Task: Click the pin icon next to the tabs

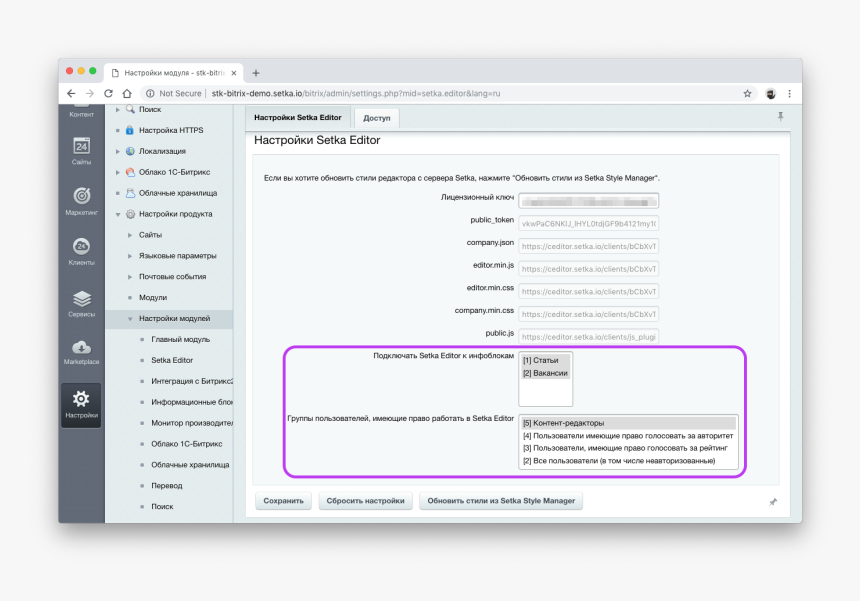Action: [x=780, y=117]
